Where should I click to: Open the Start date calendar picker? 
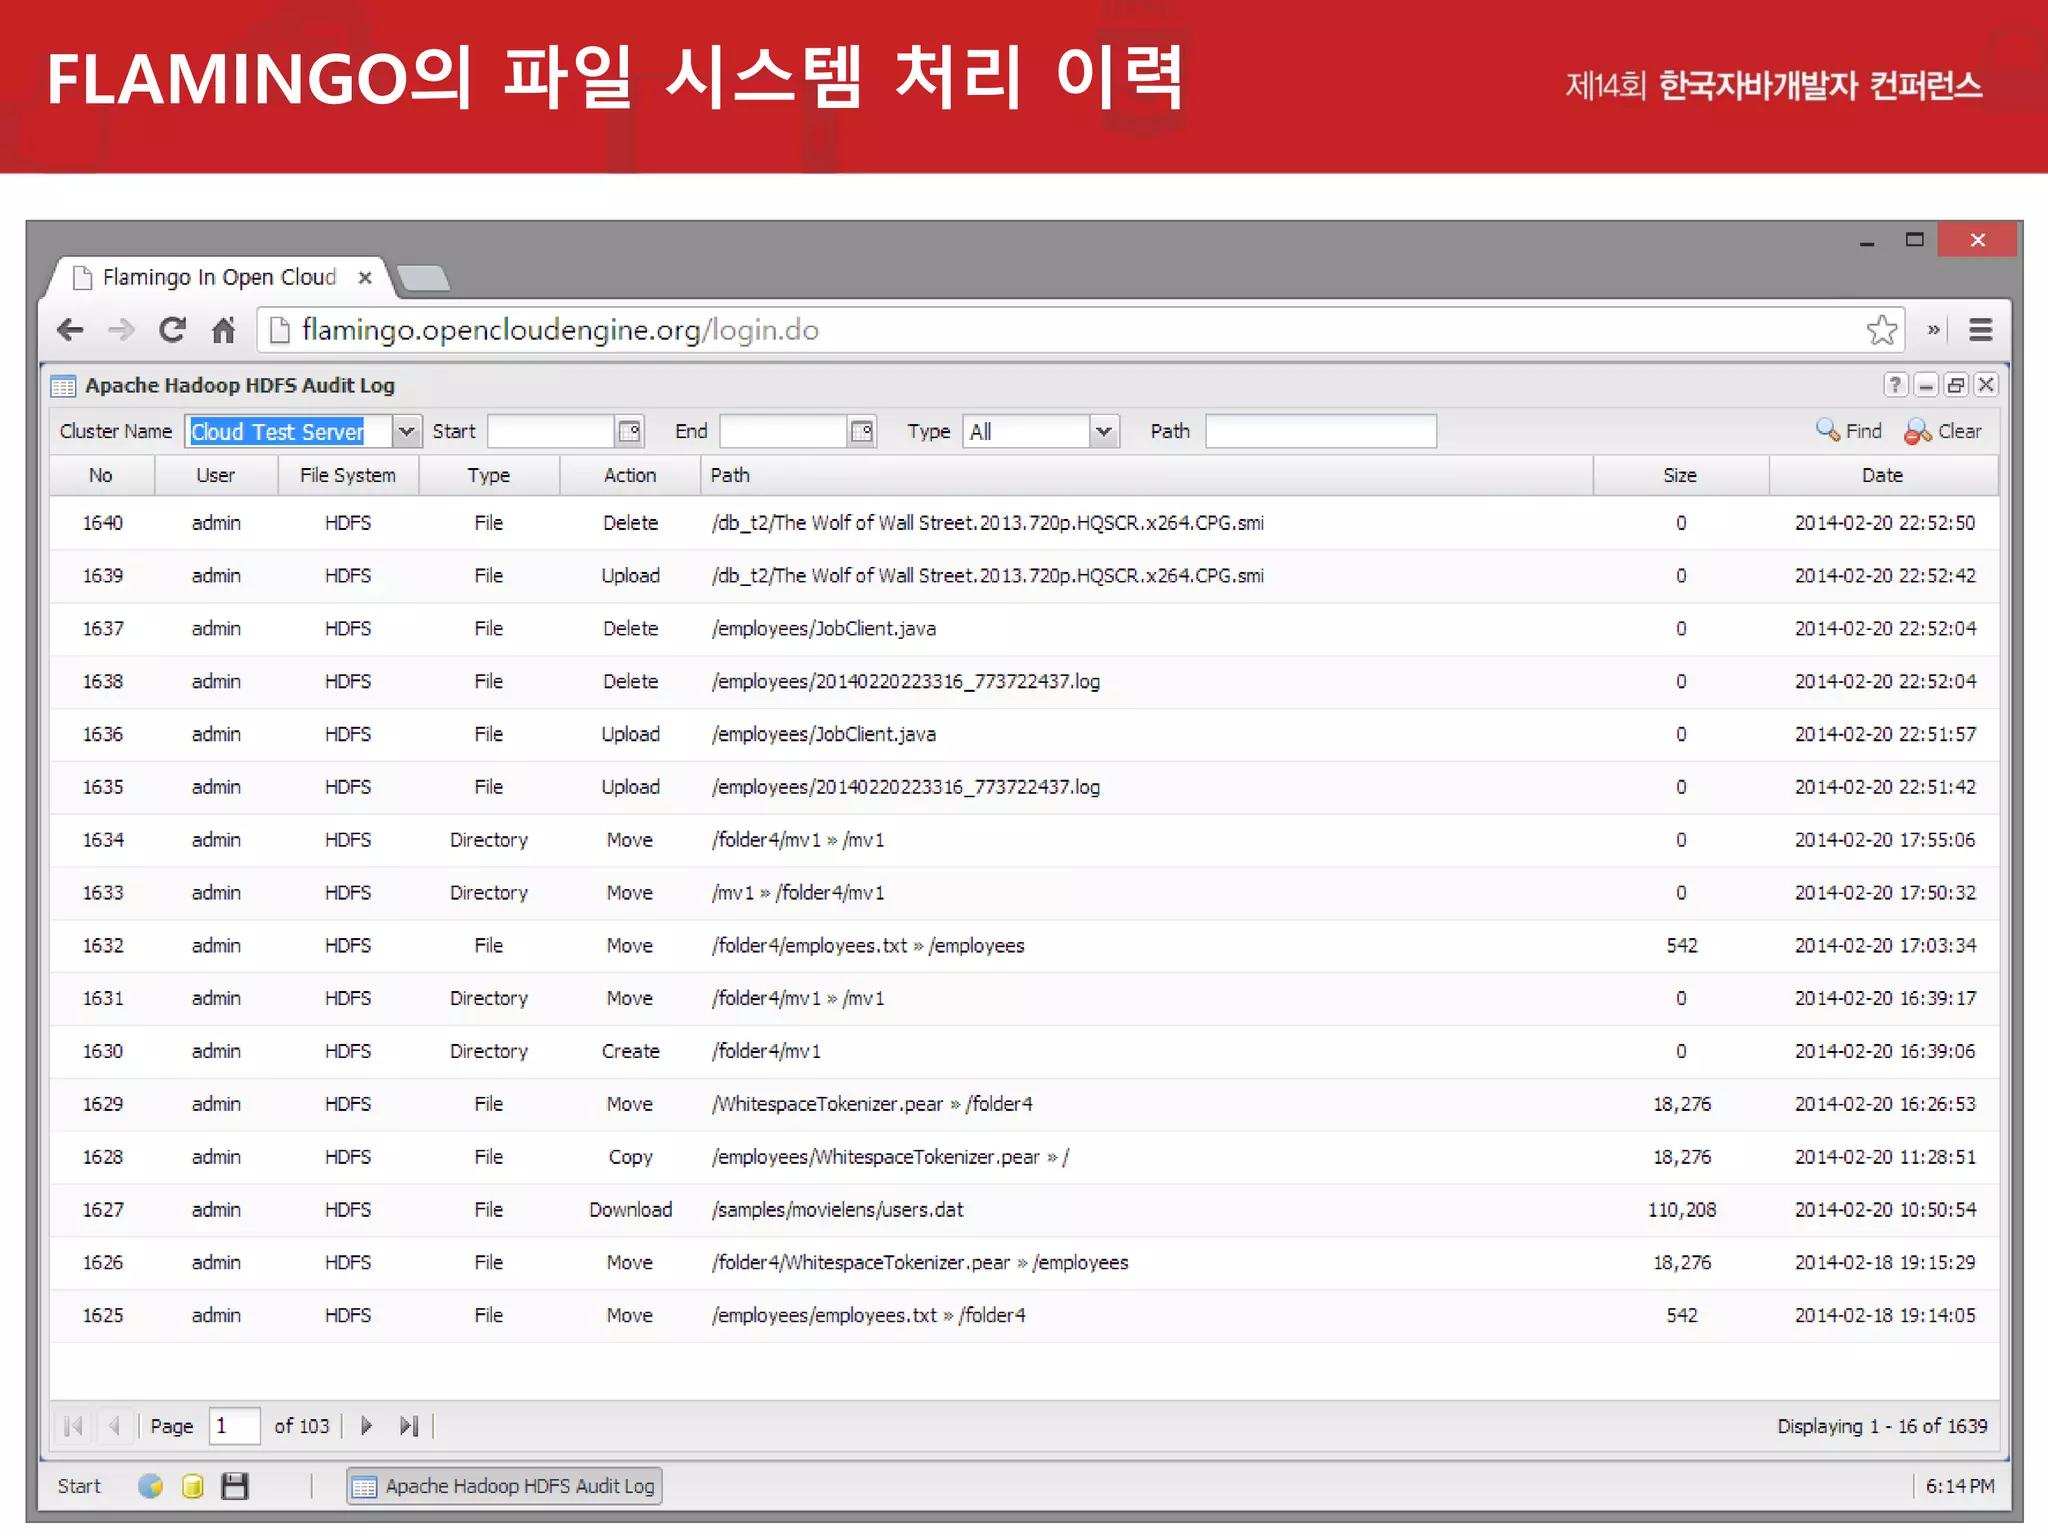click(629, 432)
